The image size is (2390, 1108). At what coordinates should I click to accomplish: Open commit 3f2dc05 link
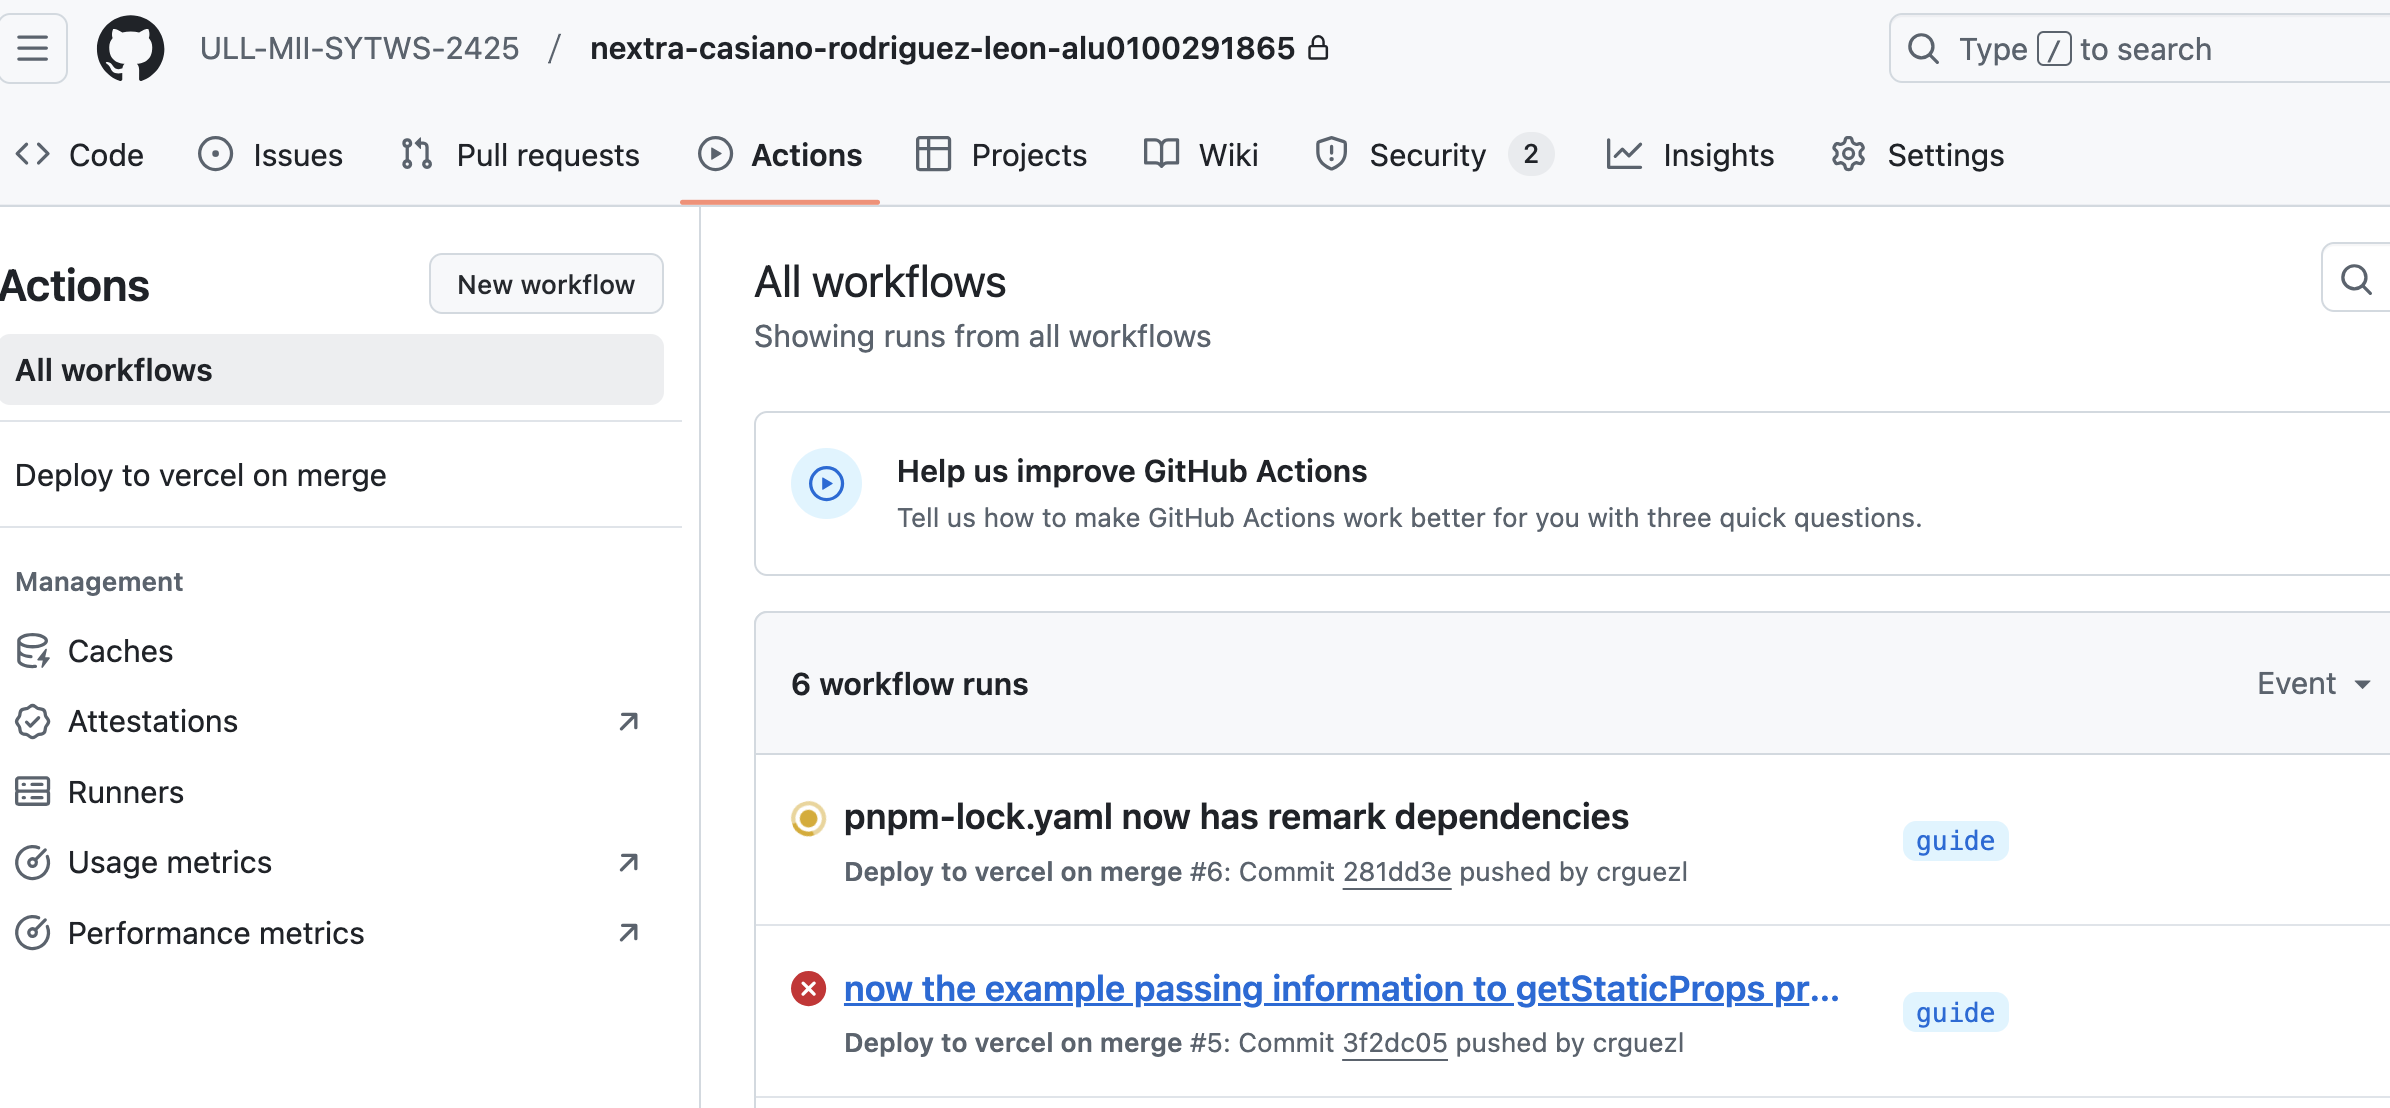[x=1394, y=1043]
